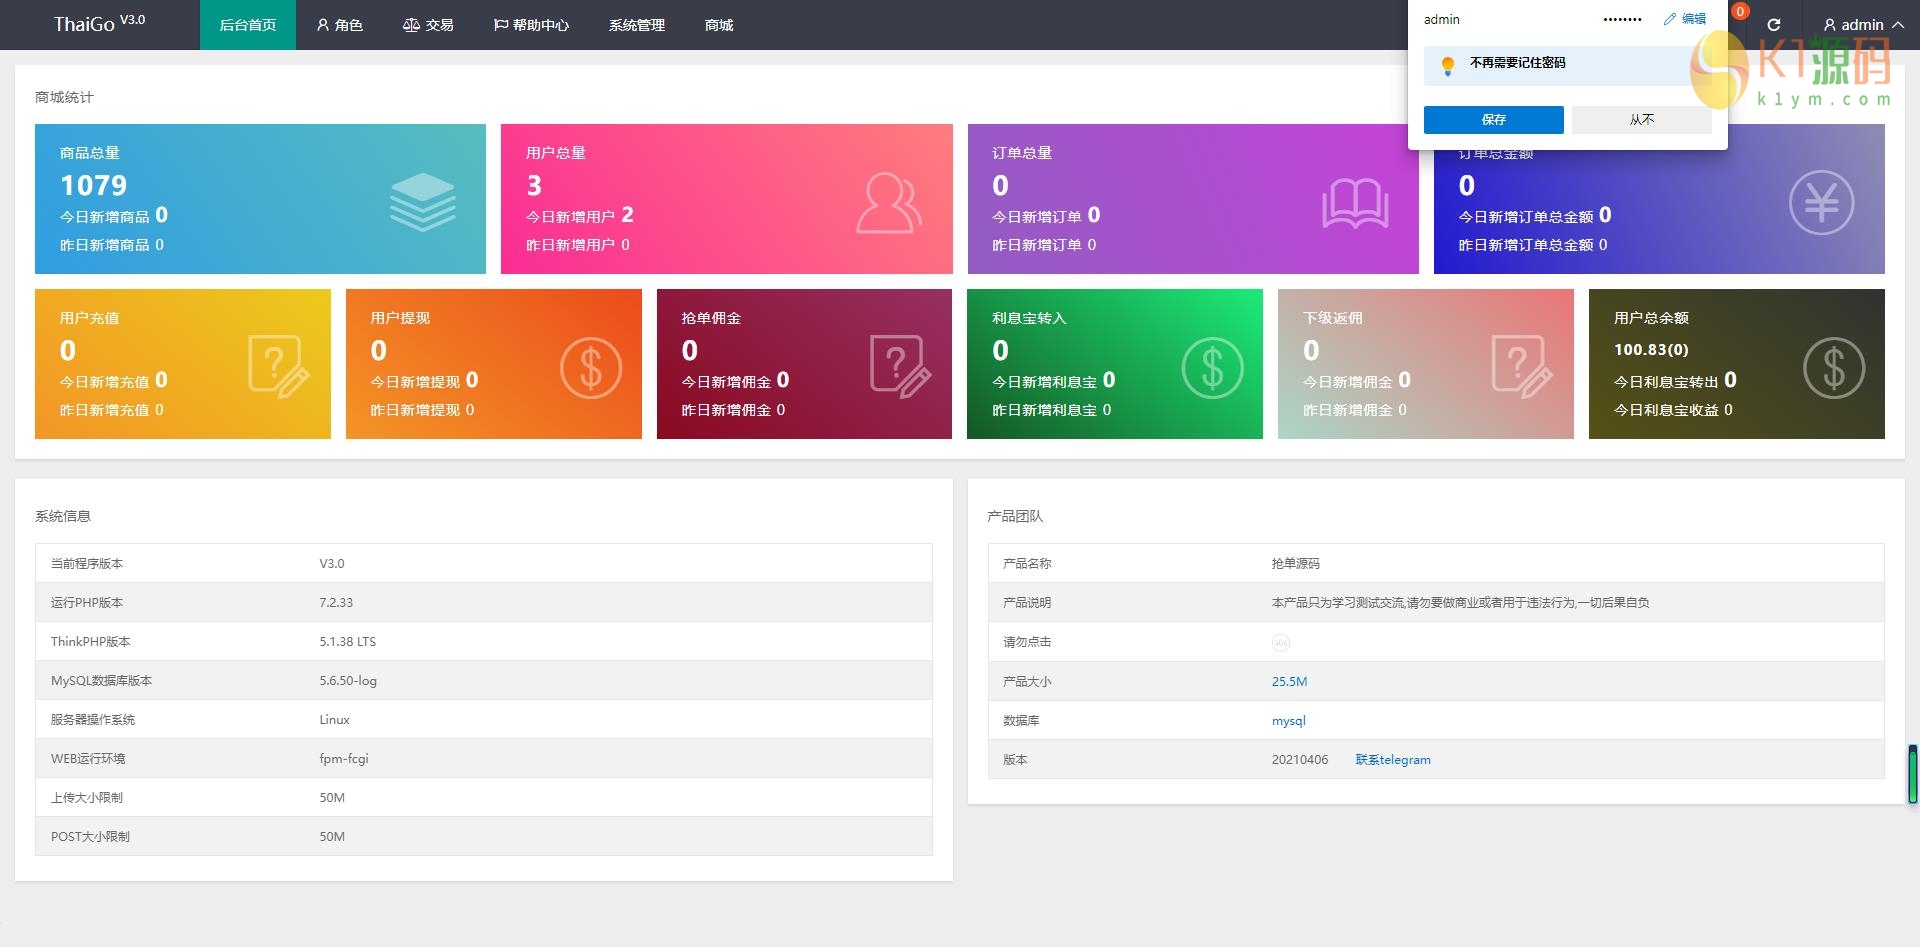Click the yen icon on 订单总金额 card
This screenshot has height=947, width=1920.
(x=1820, y=203)
